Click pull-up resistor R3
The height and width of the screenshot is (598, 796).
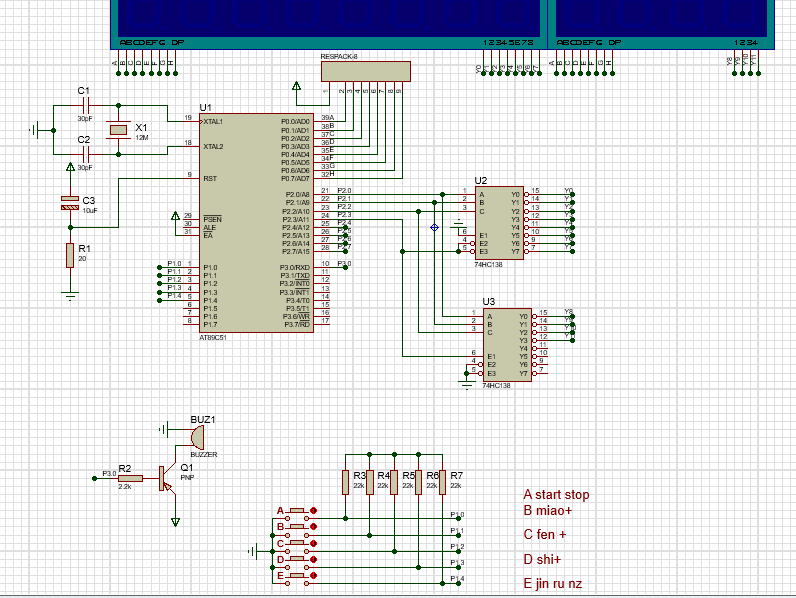(x=346, y=482)
